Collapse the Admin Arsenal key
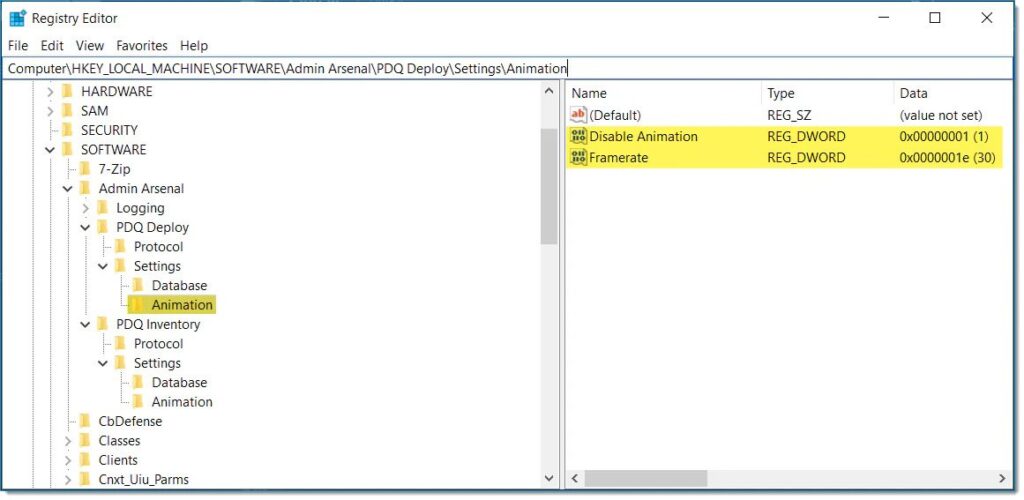Screen dimensions: 1024x500 [68, 189]
